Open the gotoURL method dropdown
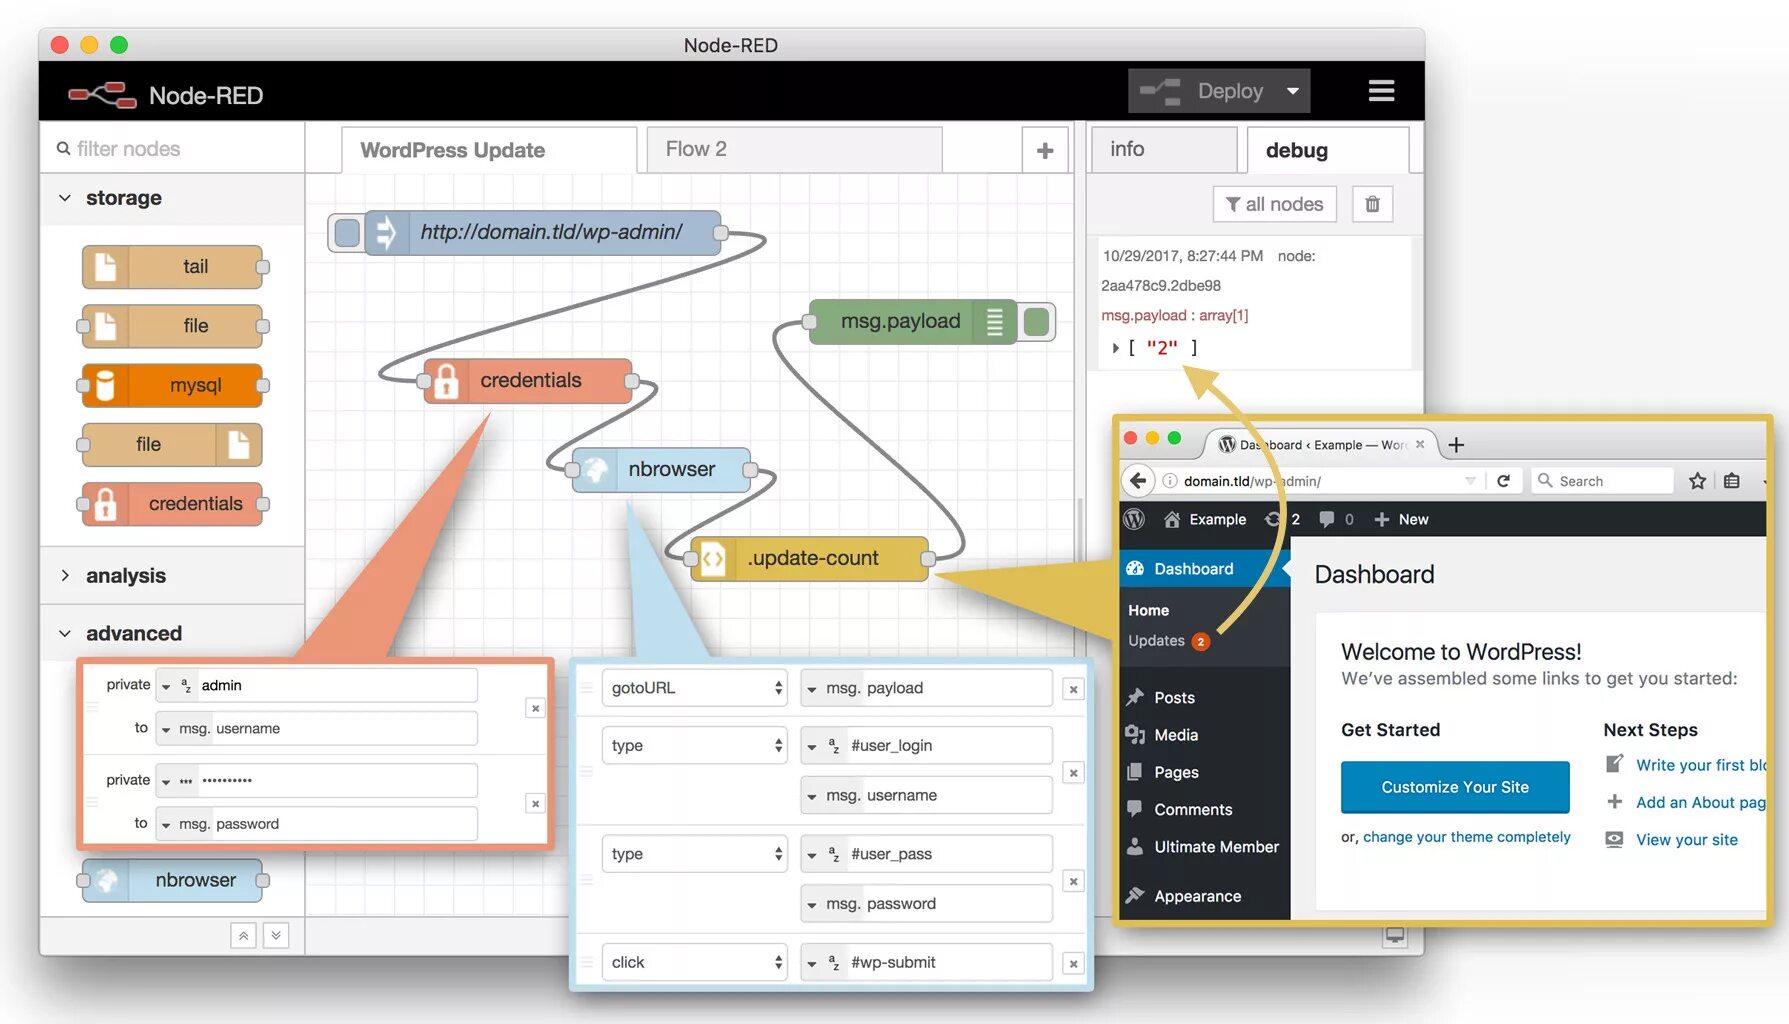Viewport: 1789px width, 1024px height. pos(694,688)
